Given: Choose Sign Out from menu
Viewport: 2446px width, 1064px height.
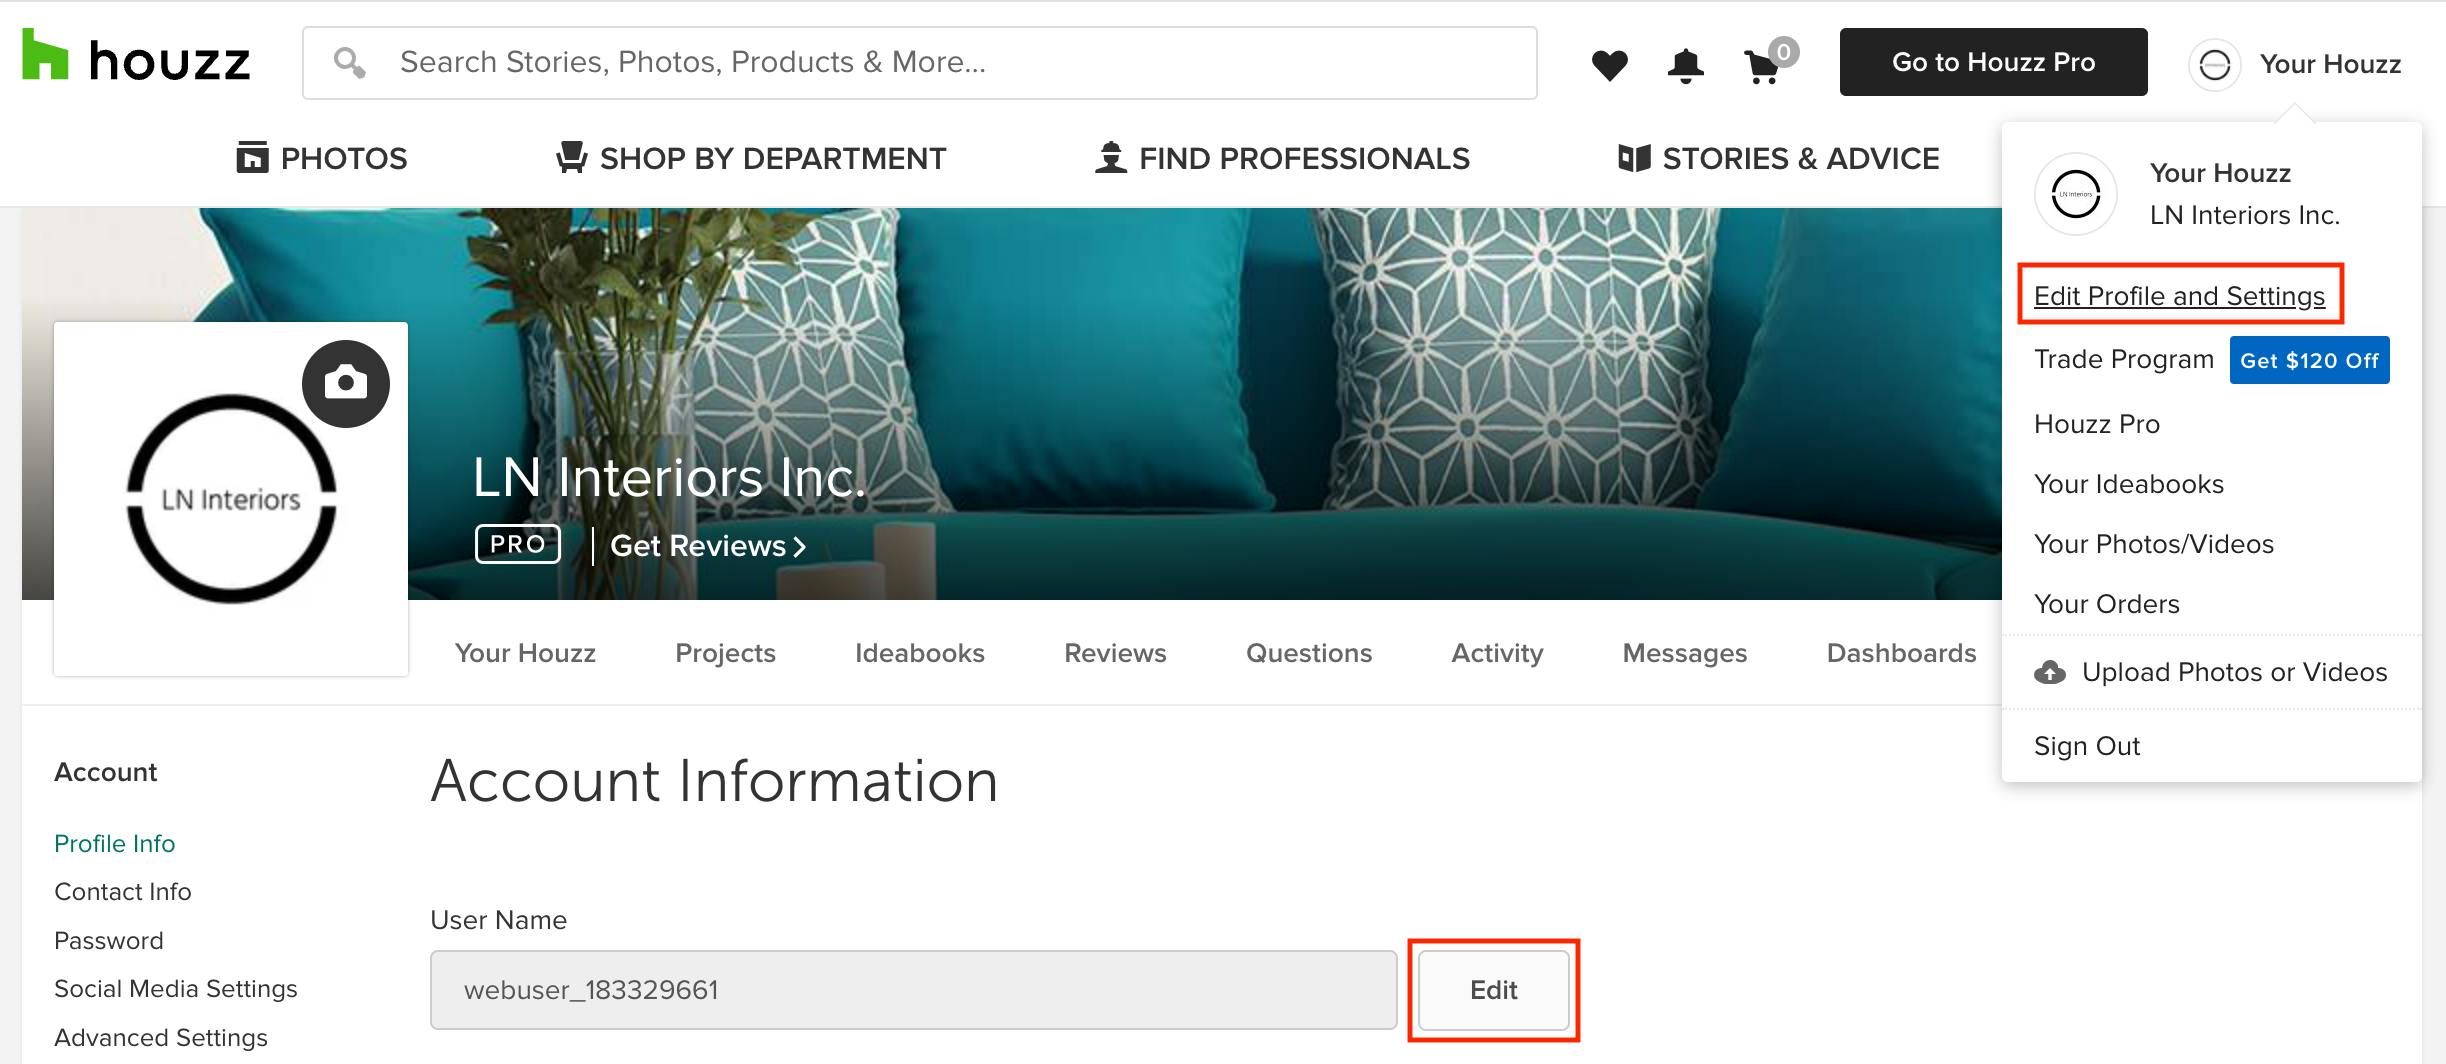Looking at the screenshot, I should click(2087, 746).
